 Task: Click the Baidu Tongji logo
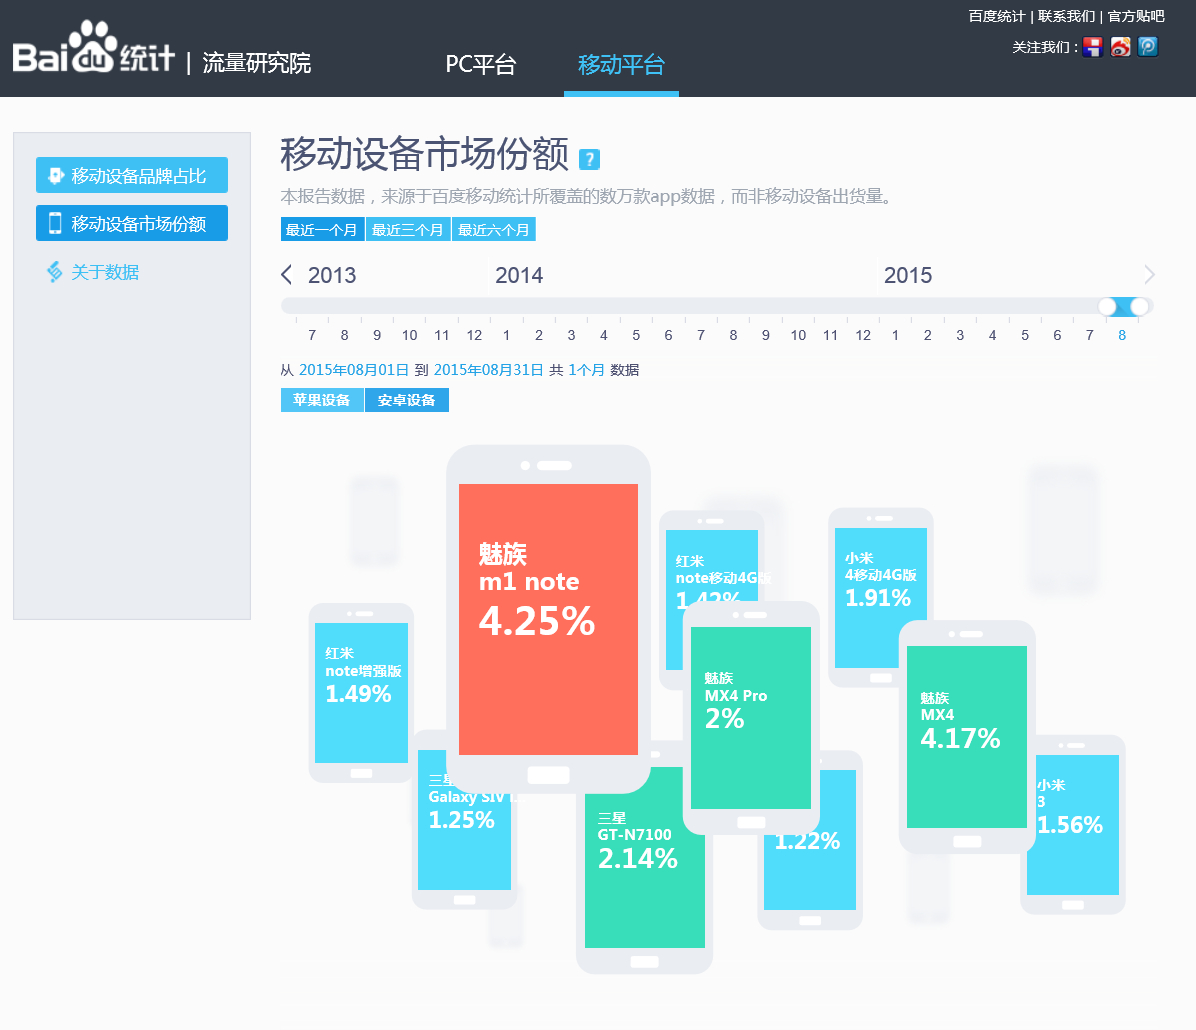tap(93, 47)
